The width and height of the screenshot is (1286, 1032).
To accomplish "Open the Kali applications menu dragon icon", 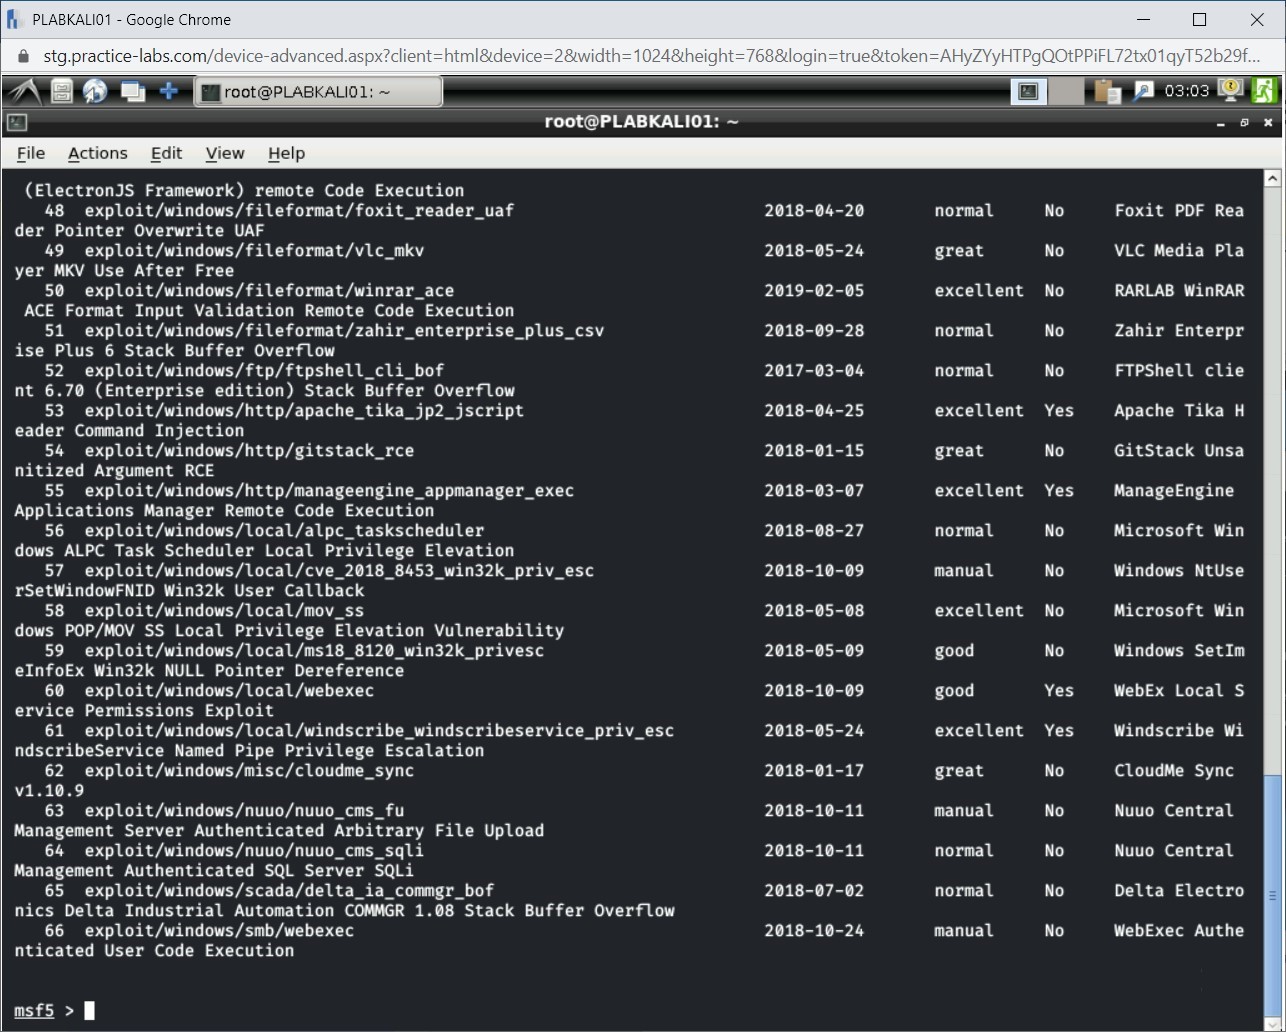I will coord(23,91).
